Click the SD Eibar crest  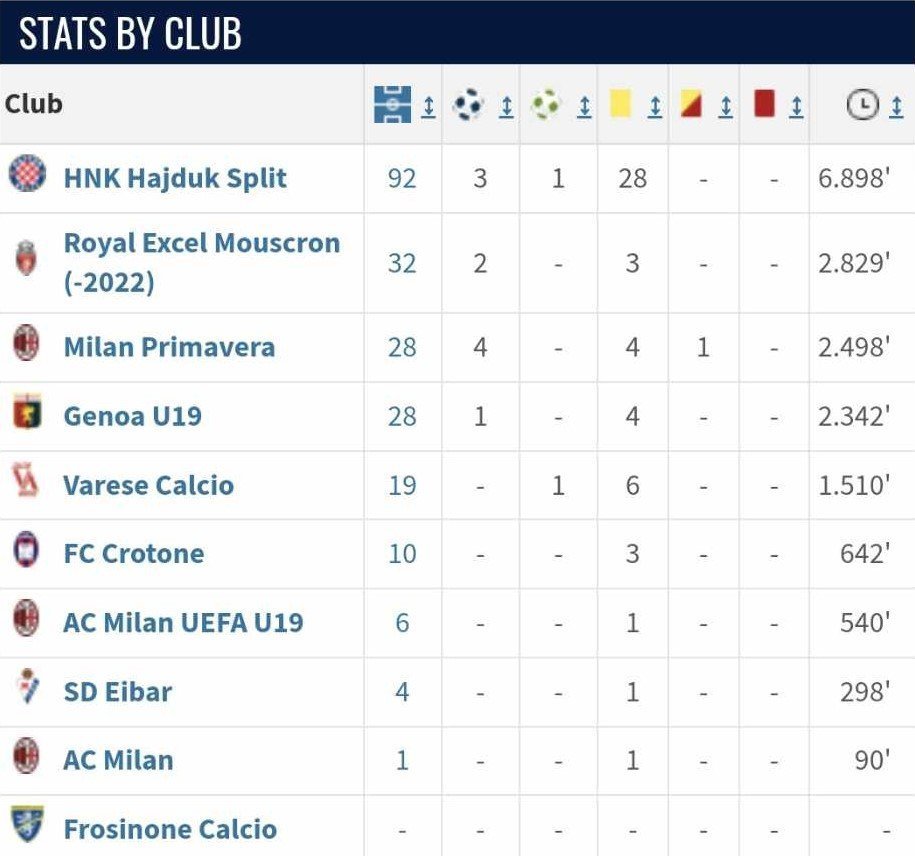[27, 687]
